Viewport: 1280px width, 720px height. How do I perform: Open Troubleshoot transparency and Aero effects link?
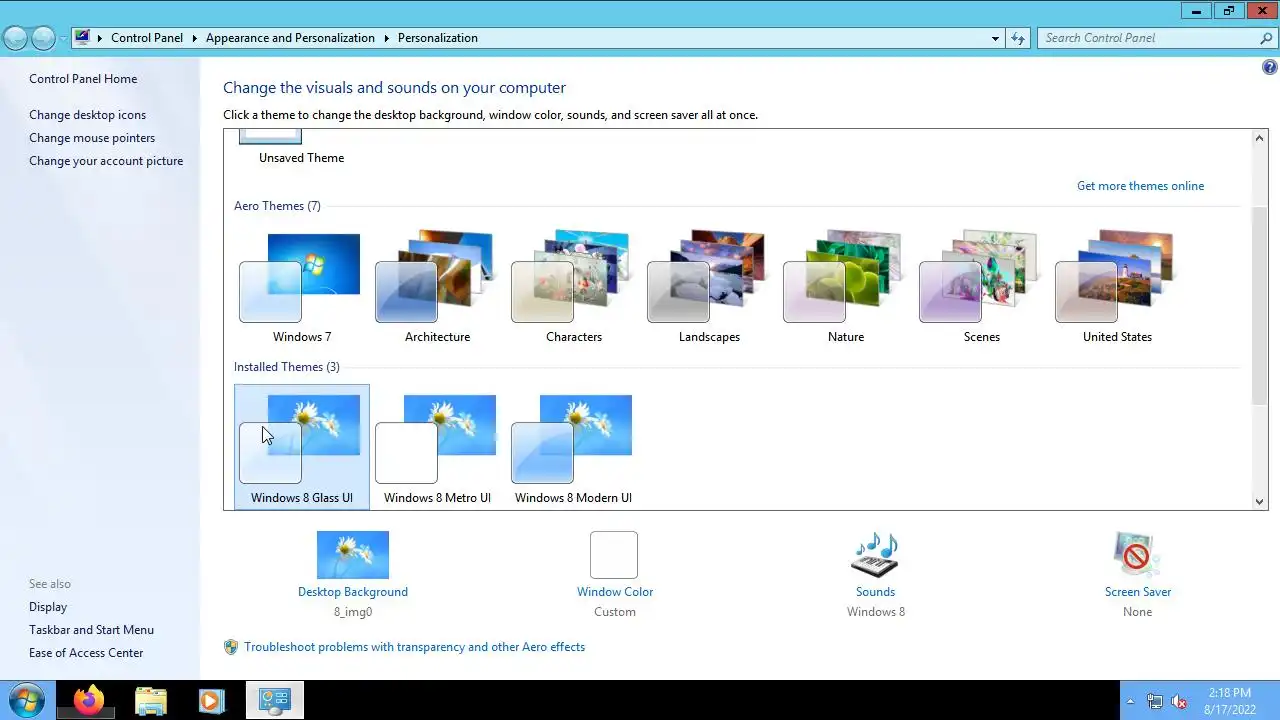point(415,647)
